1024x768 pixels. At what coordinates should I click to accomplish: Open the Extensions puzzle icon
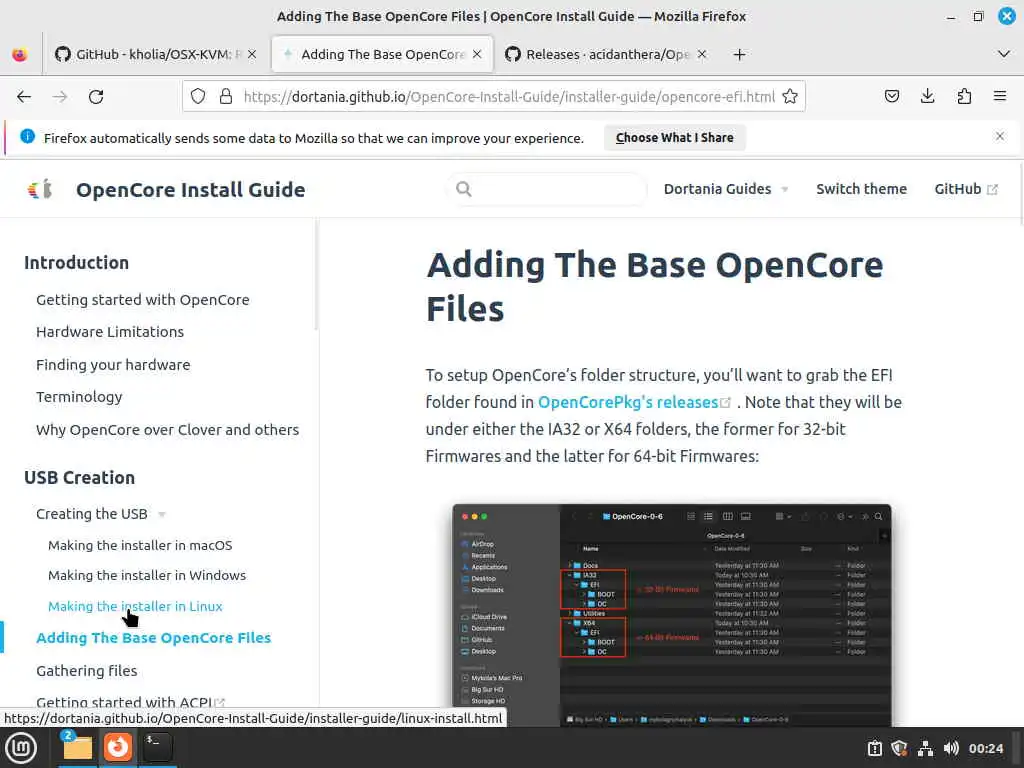tap(964, 97)
